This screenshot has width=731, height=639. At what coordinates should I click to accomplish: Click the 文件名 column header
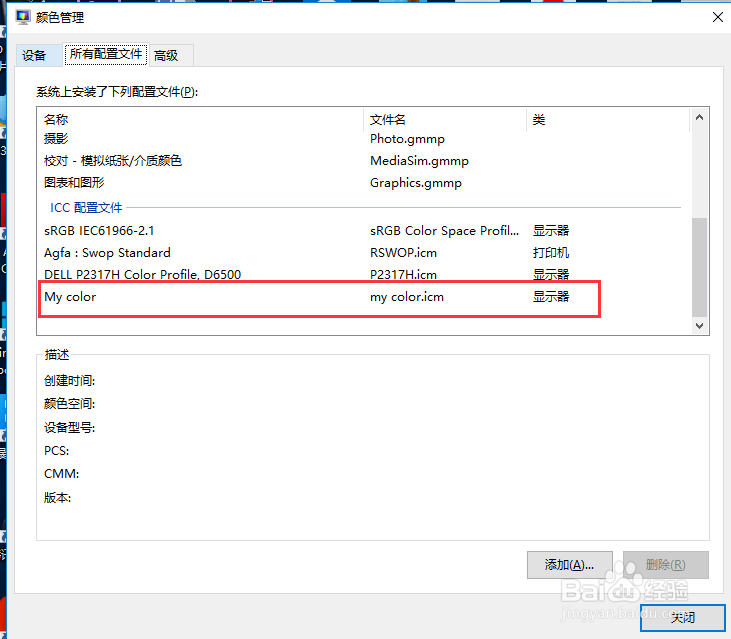[x=445, y=120]
